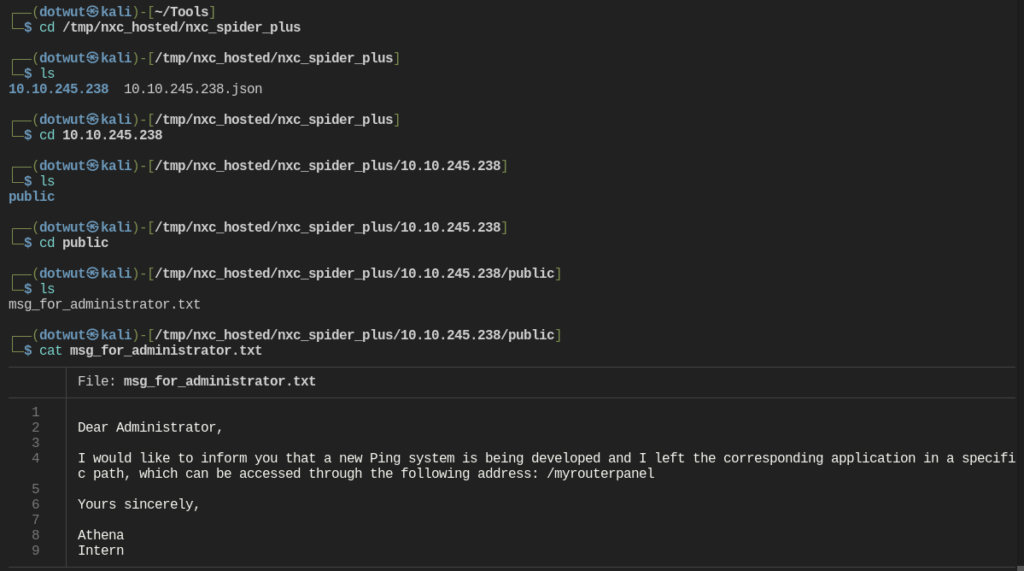Screen dimensions: 1024x571
Task: Click the cat msg_for_administrator.txt command
Action: (x=150, y=350)
